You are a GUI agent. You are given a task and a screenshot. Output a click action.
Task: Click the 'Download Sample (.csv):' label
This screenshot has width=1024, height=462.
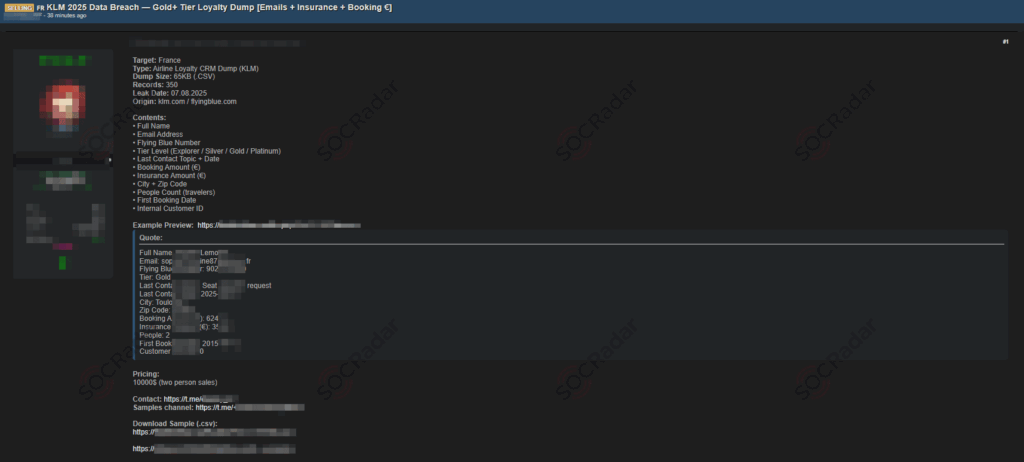click(x=175, y=423)
